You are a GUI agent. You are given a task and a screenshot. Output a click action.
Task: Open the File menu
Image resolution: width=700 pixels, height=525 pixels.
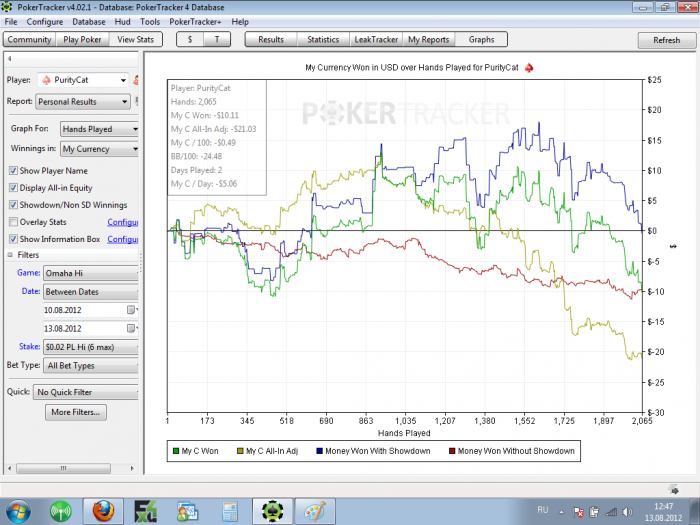point(11,22)
